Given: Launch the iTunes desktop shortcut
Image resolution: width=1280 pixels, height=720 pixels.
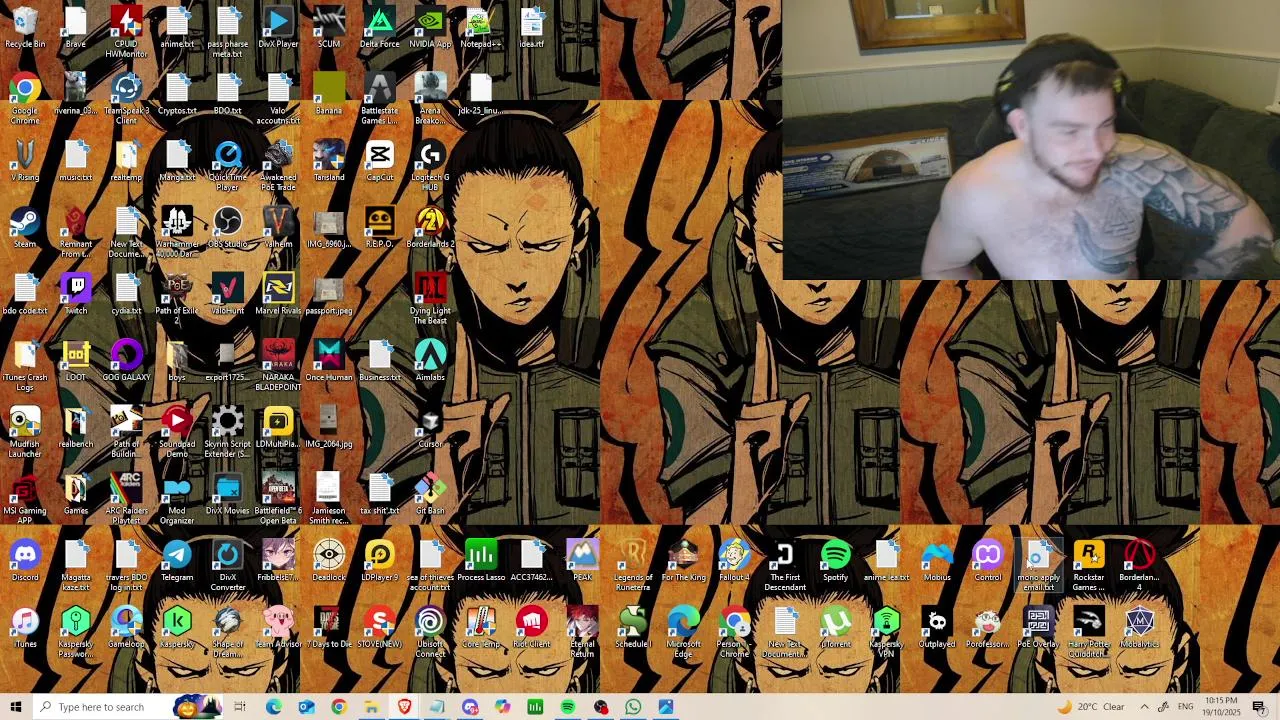Looking at the screenshot, I should (25, 627).
